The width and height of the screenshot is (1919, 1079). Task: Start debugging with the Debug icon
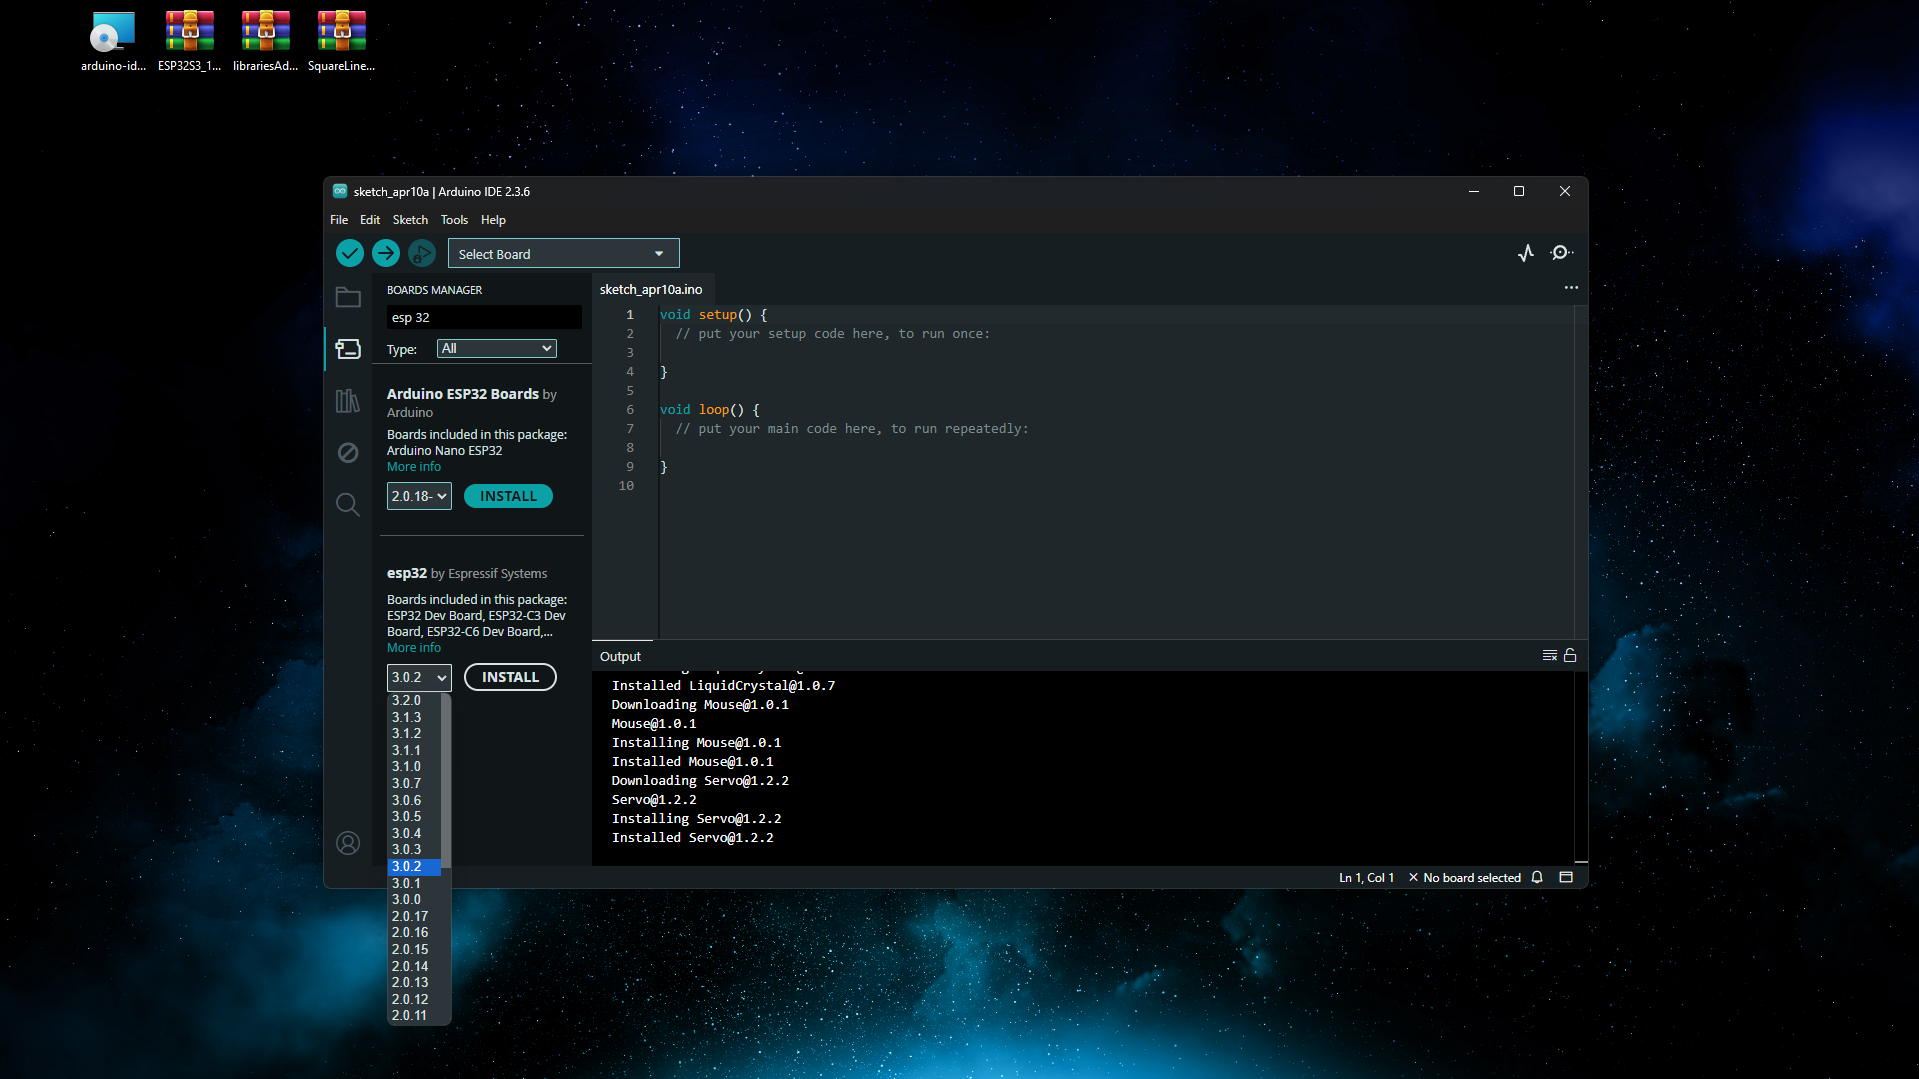(422, 254)
